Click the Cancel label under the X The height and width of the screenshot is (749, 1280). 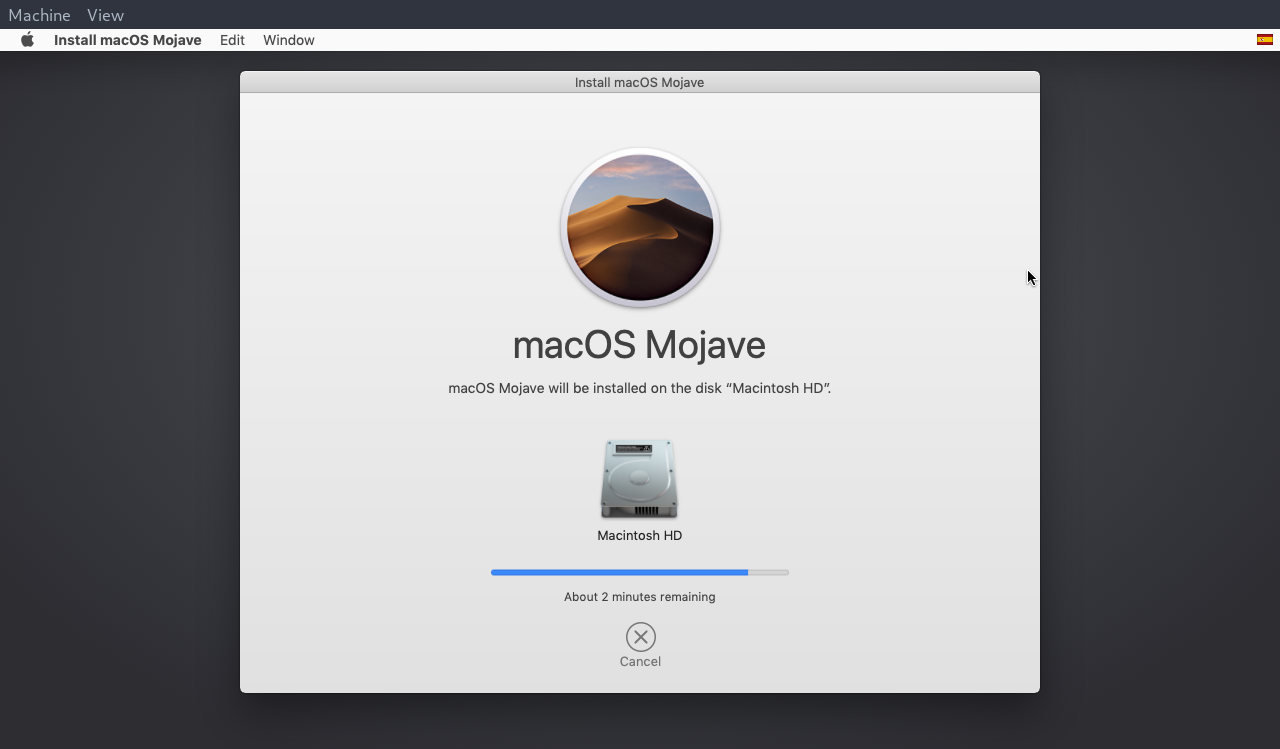(x=640, y=661)
